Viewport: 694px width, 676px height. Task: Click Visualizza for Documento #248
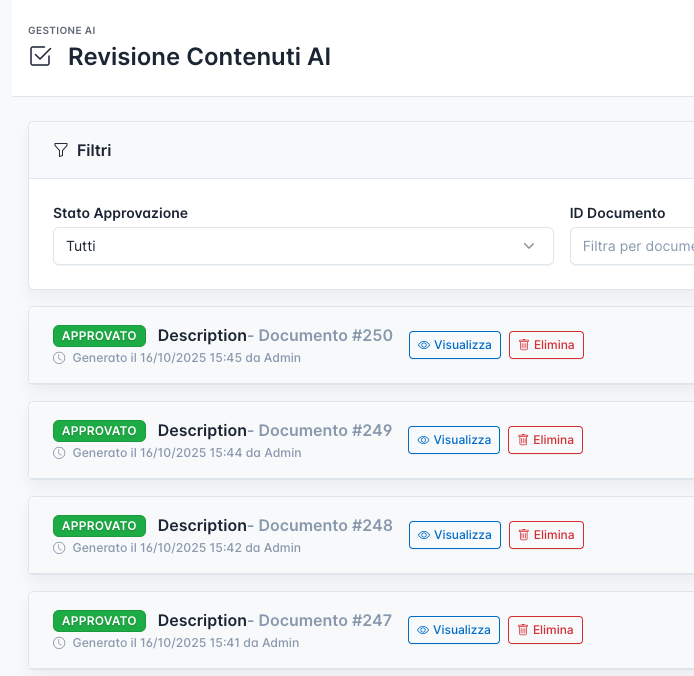[x=455, y=535]
